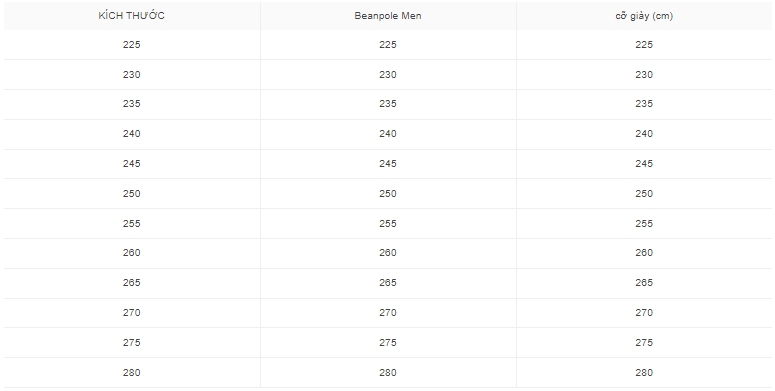The image size is (775, 391).
Task: Select the Beanpole Men column header
Action: [388, 16]
